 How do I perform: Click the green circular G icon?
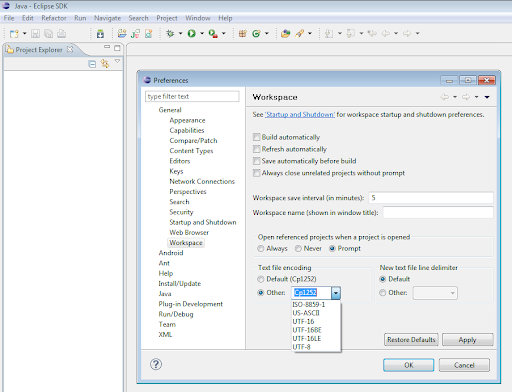coord(256,34)
